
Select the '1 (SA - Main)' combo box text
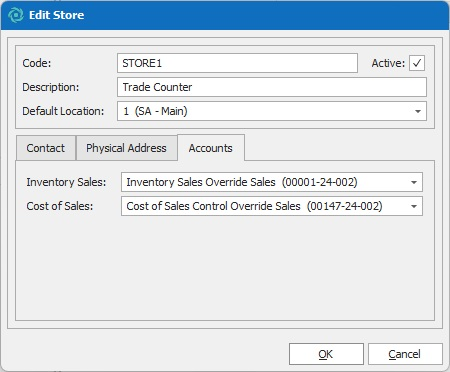155,111
